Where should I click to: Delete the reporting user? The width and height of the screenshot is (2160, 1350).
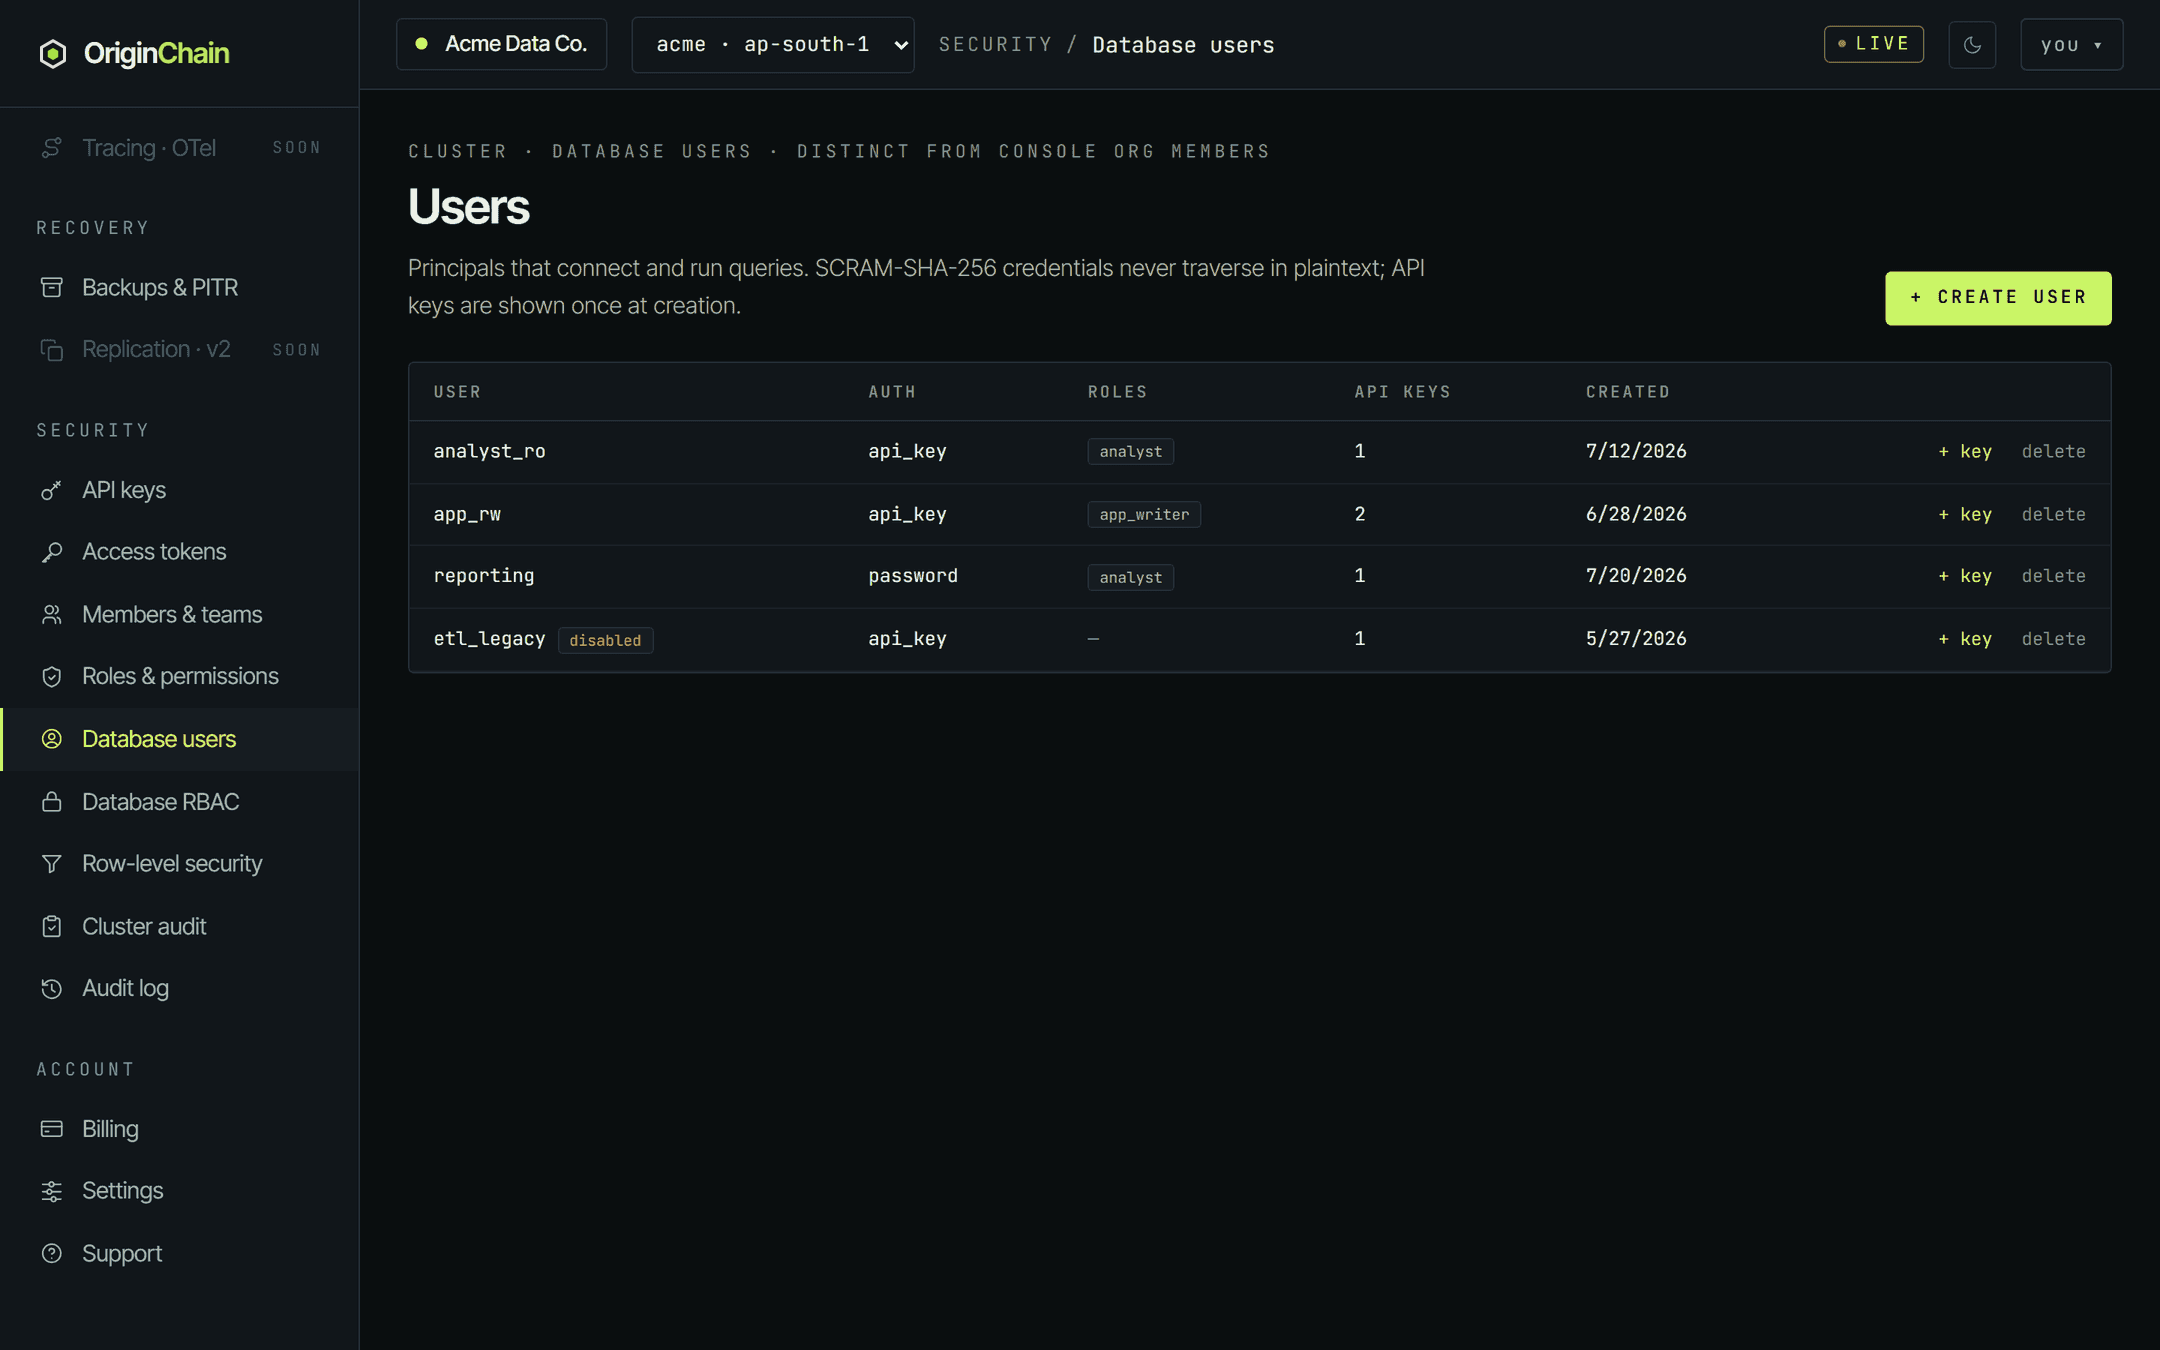click(x=2053, y=577)
